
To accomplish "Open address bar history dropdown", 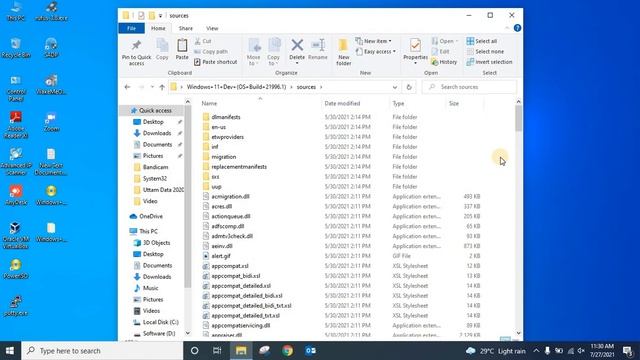I will click(395, 87).
